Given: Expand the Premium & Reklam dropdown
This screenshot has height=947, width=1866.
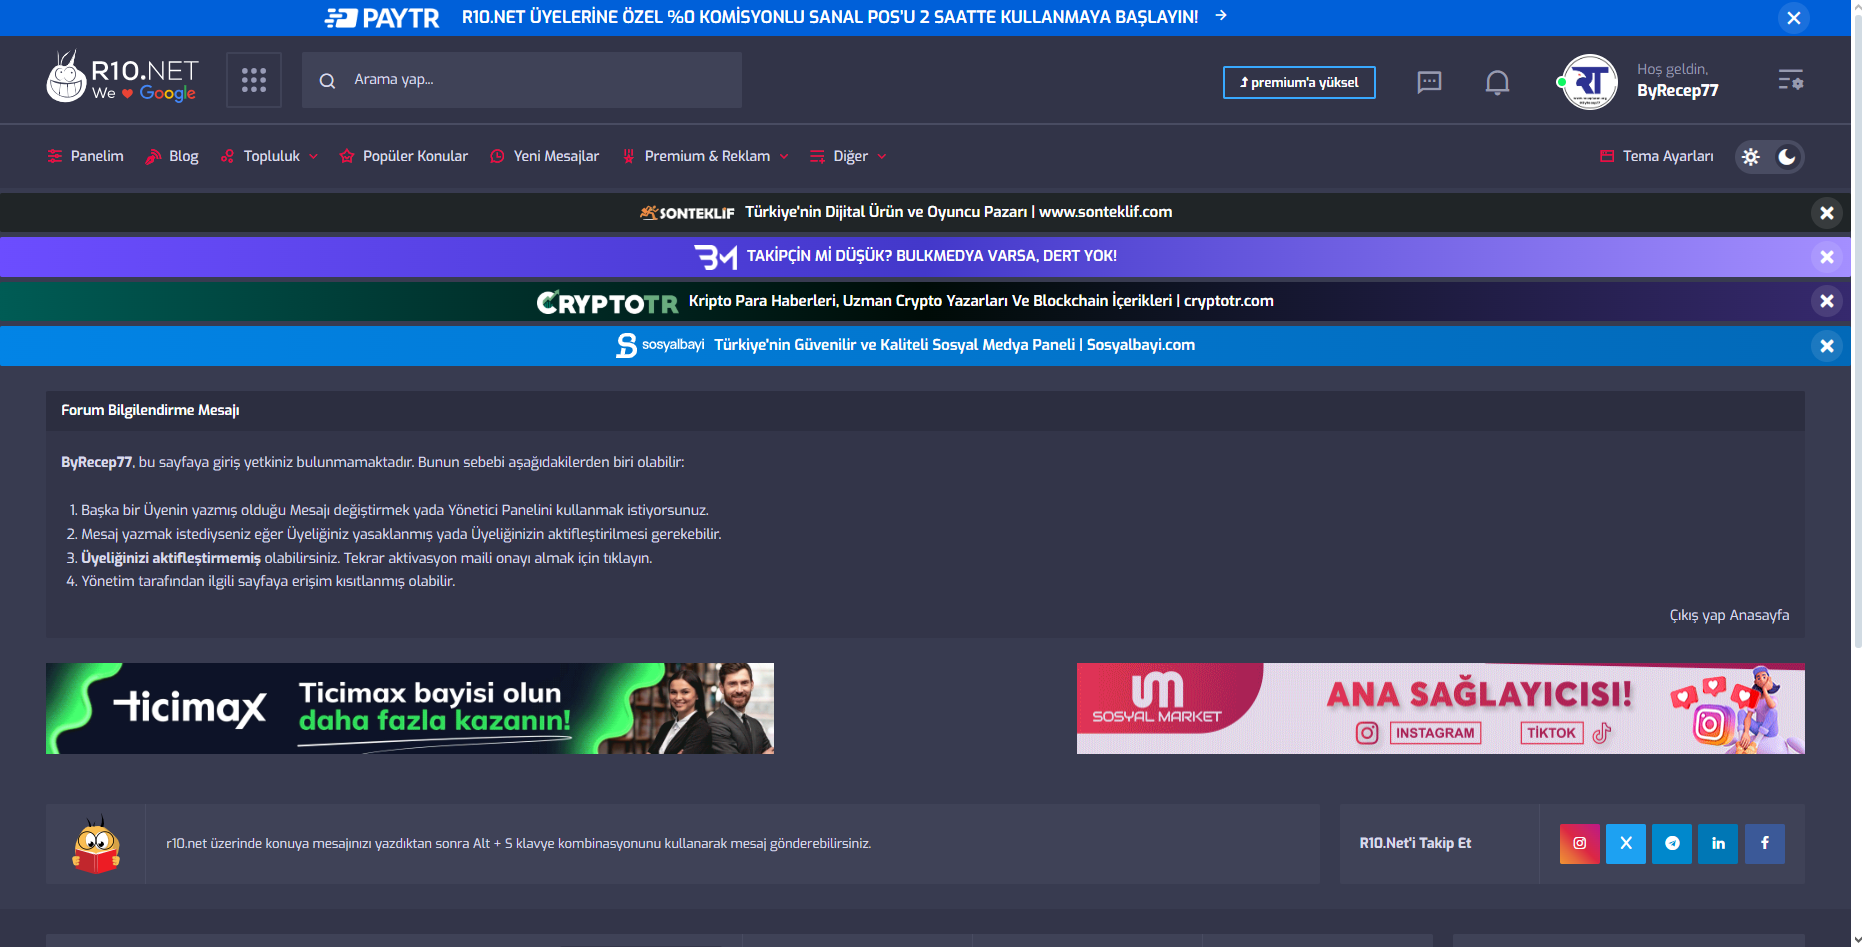Looking at the screenshot, I should pyautogui.click(x=706, y=156).
